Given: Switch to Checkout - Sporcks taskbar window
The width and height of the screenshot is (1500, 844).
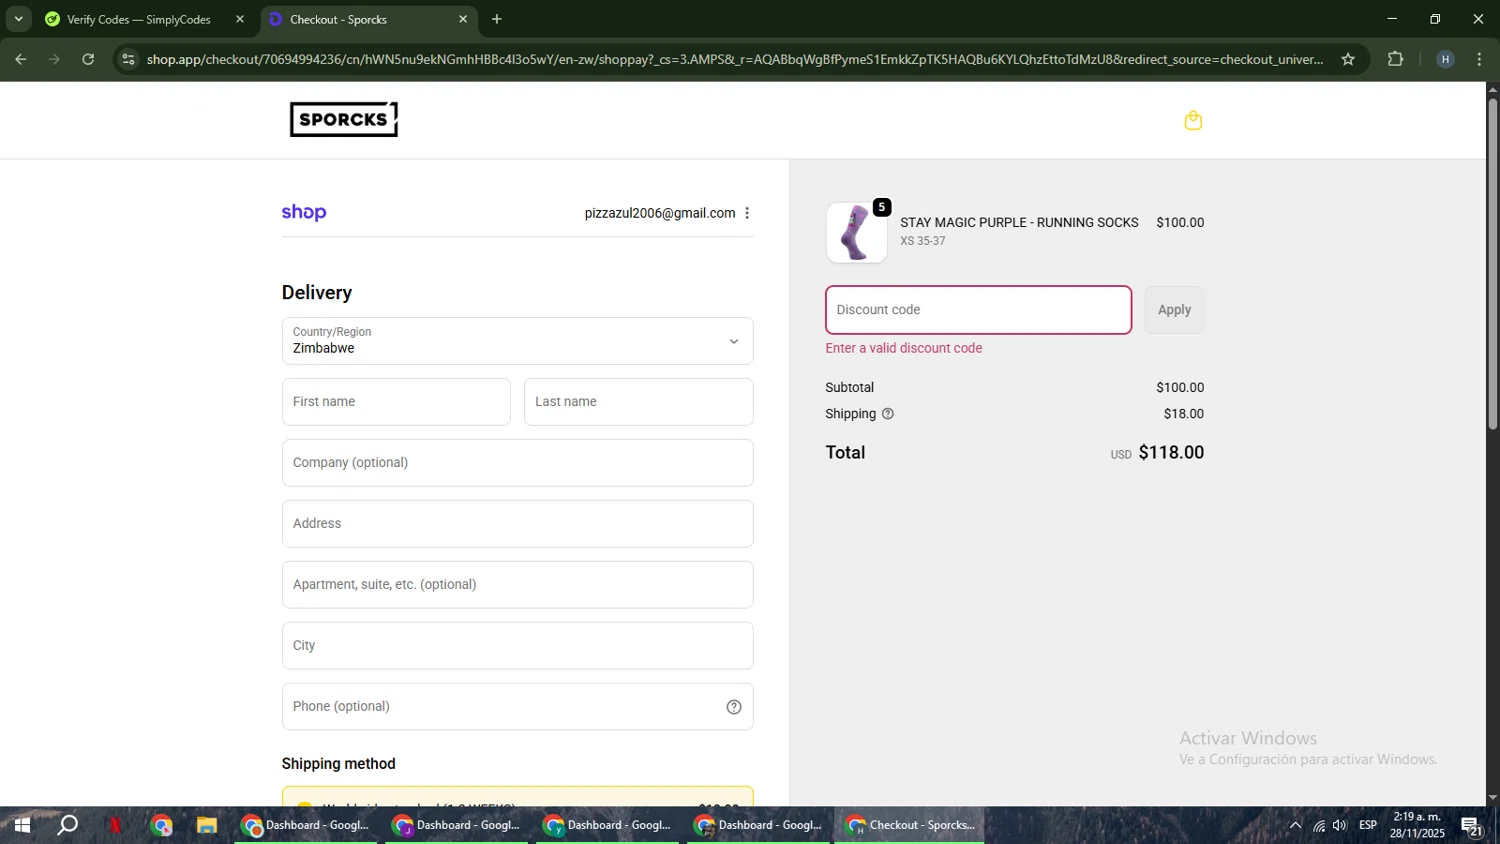Looking at the screenshot, I should (910, 825).
